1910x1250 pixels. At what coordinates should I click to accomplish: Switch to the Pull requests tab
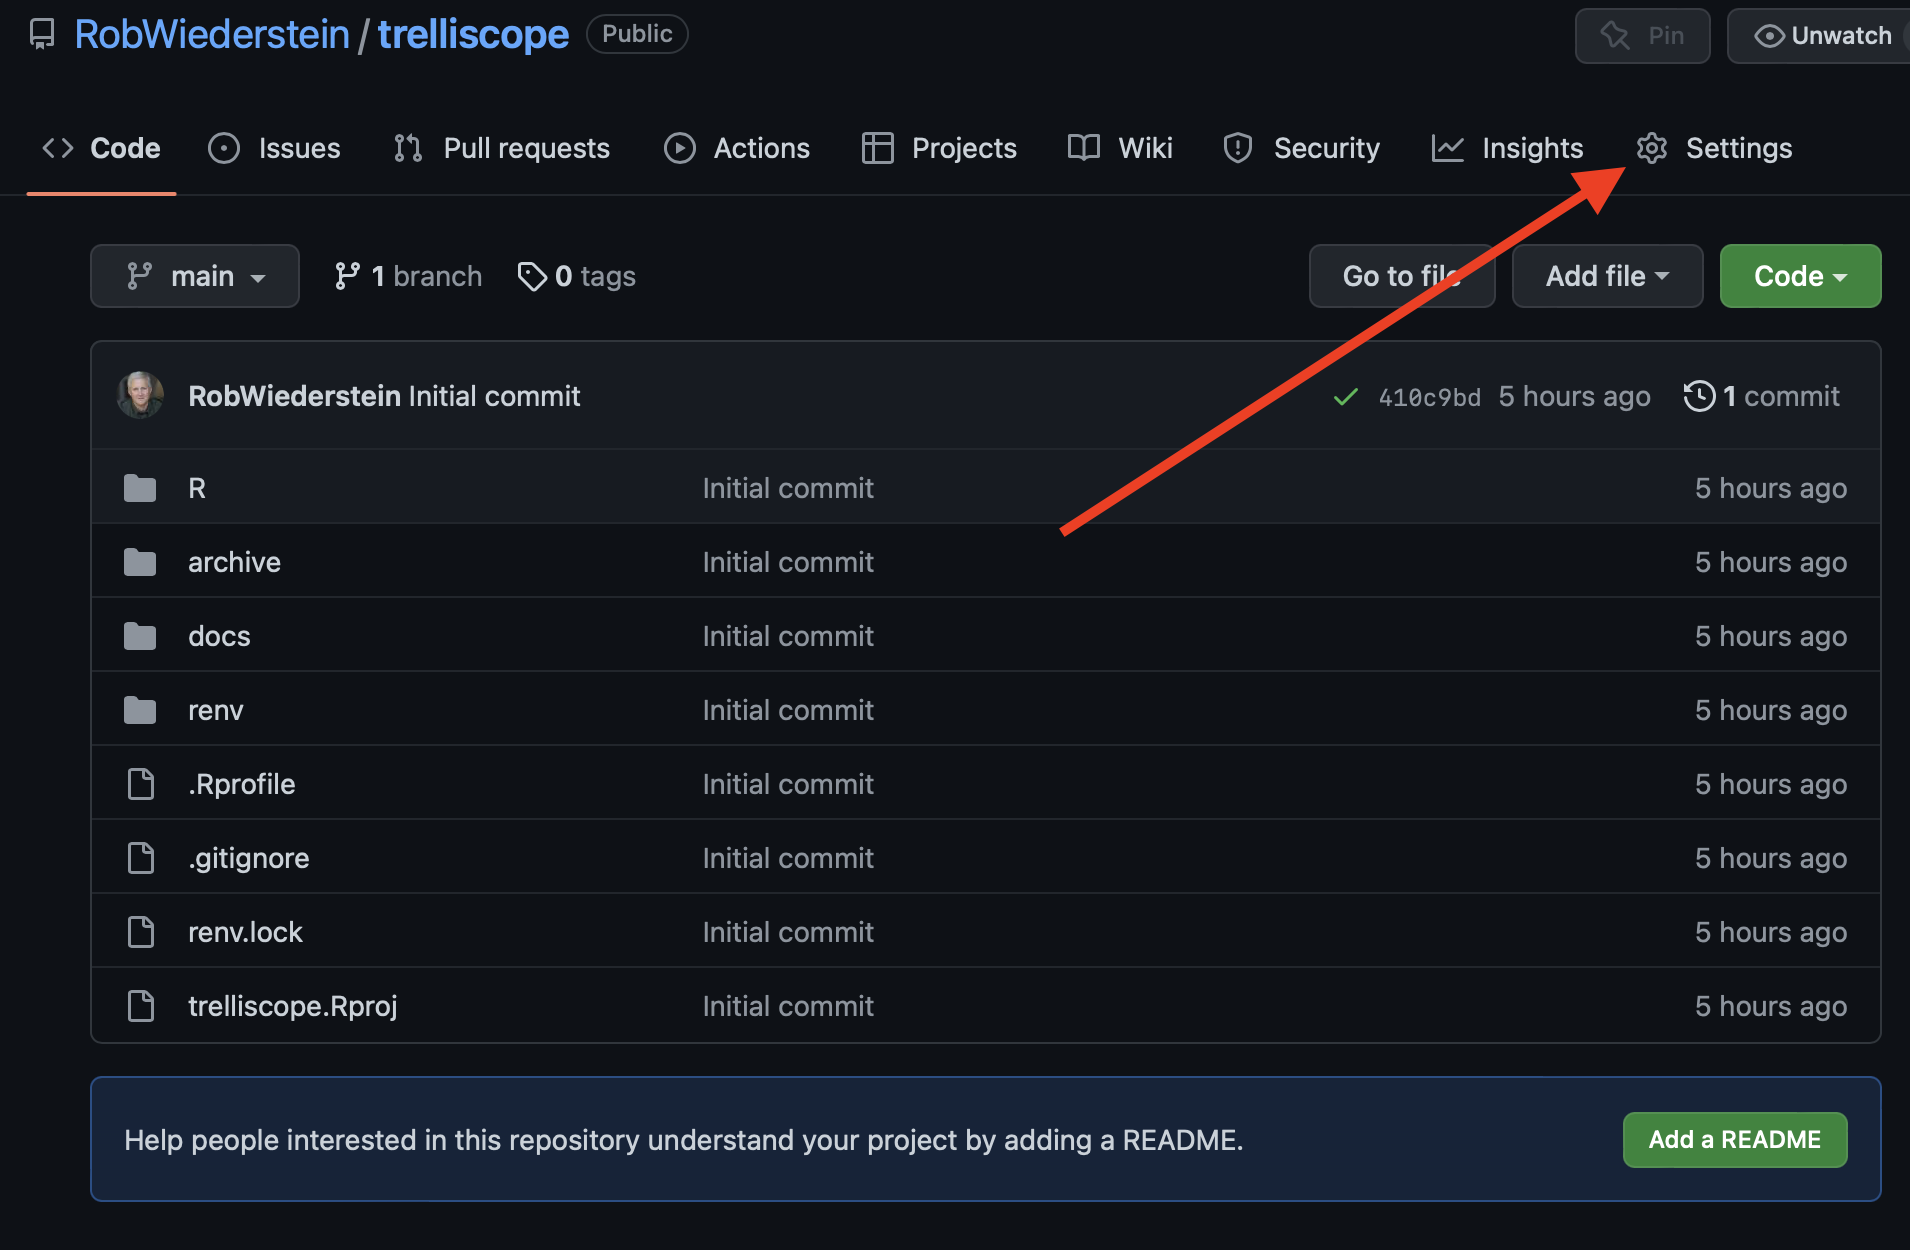502,148
